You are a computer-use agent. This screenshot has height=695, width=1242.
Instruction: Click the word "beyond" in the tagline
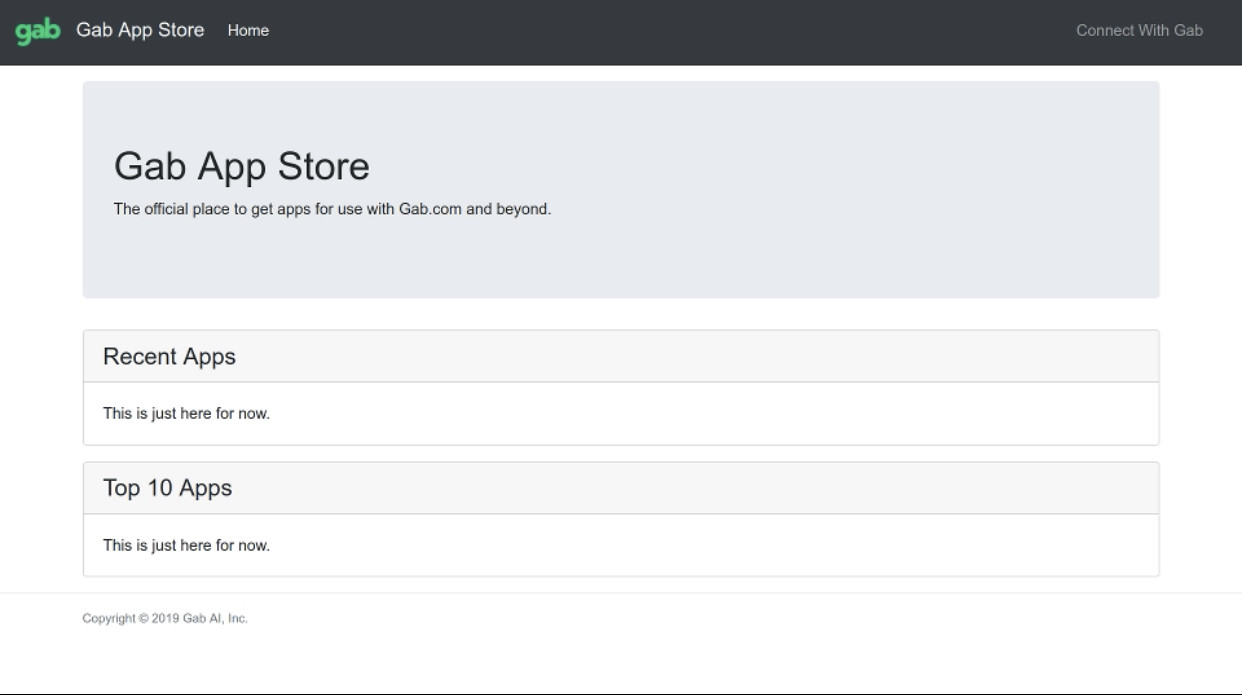523,209
